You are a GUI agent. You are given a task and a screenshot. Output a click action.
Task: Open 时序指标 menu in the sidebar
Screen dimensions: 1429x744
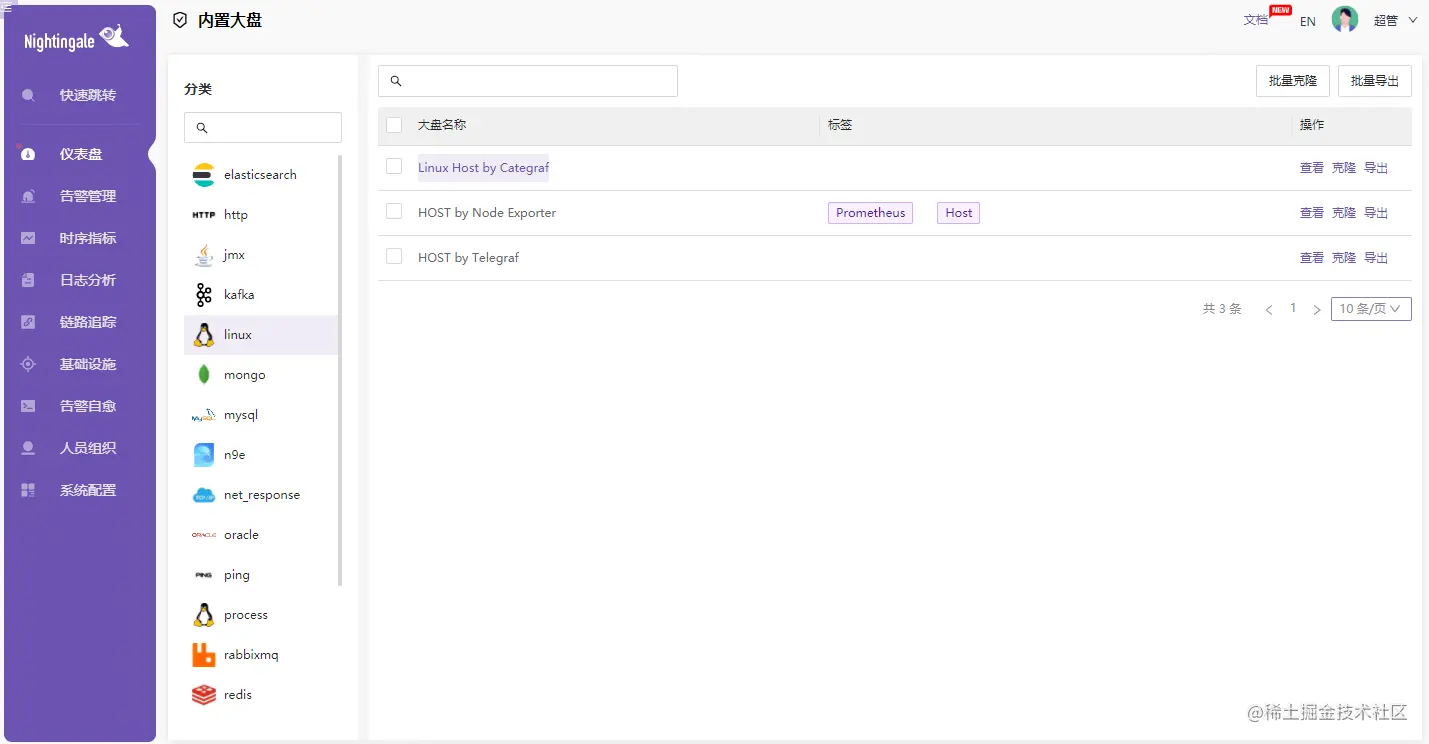[87, 238]
